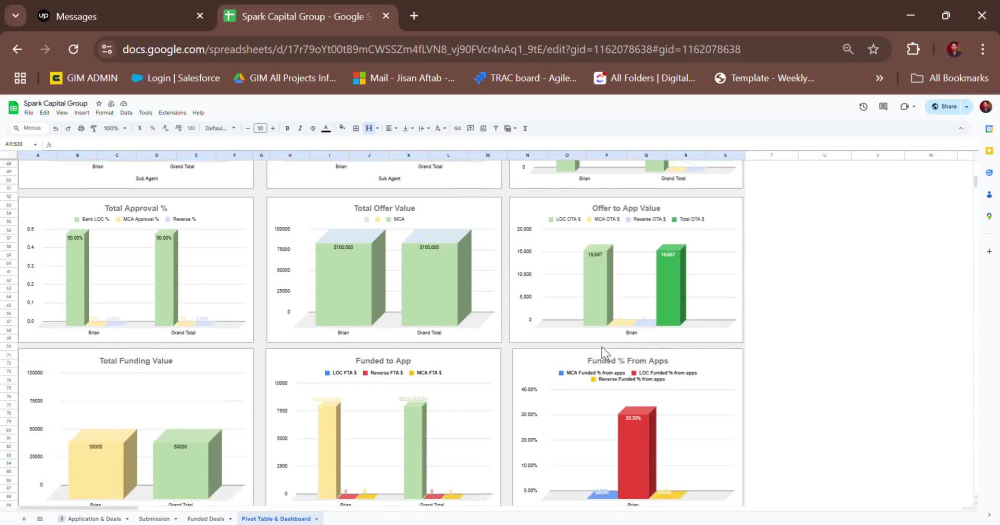1000x525 pixels.
Task: Collapse the toolbar with the up chevron
Action: (960, 128)
